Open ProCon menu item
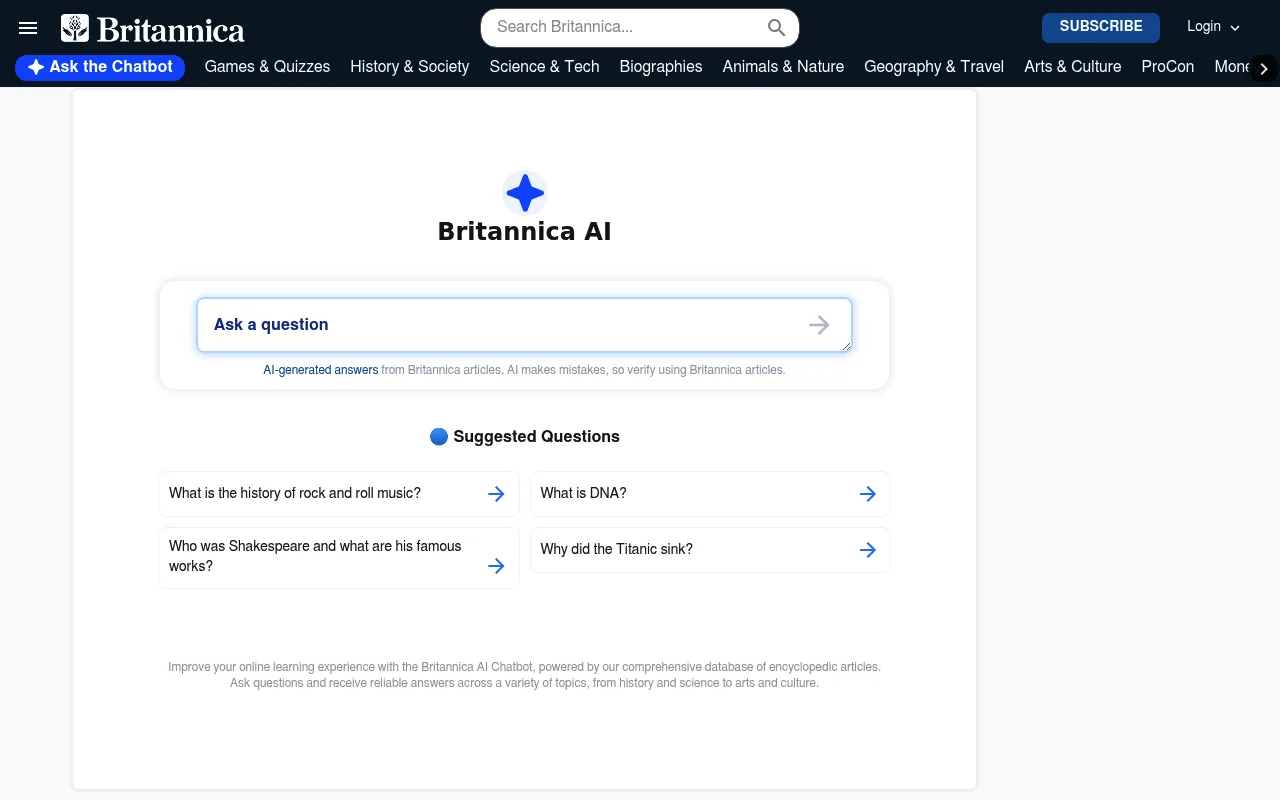1280x800 pixels. click(1168, 67)
